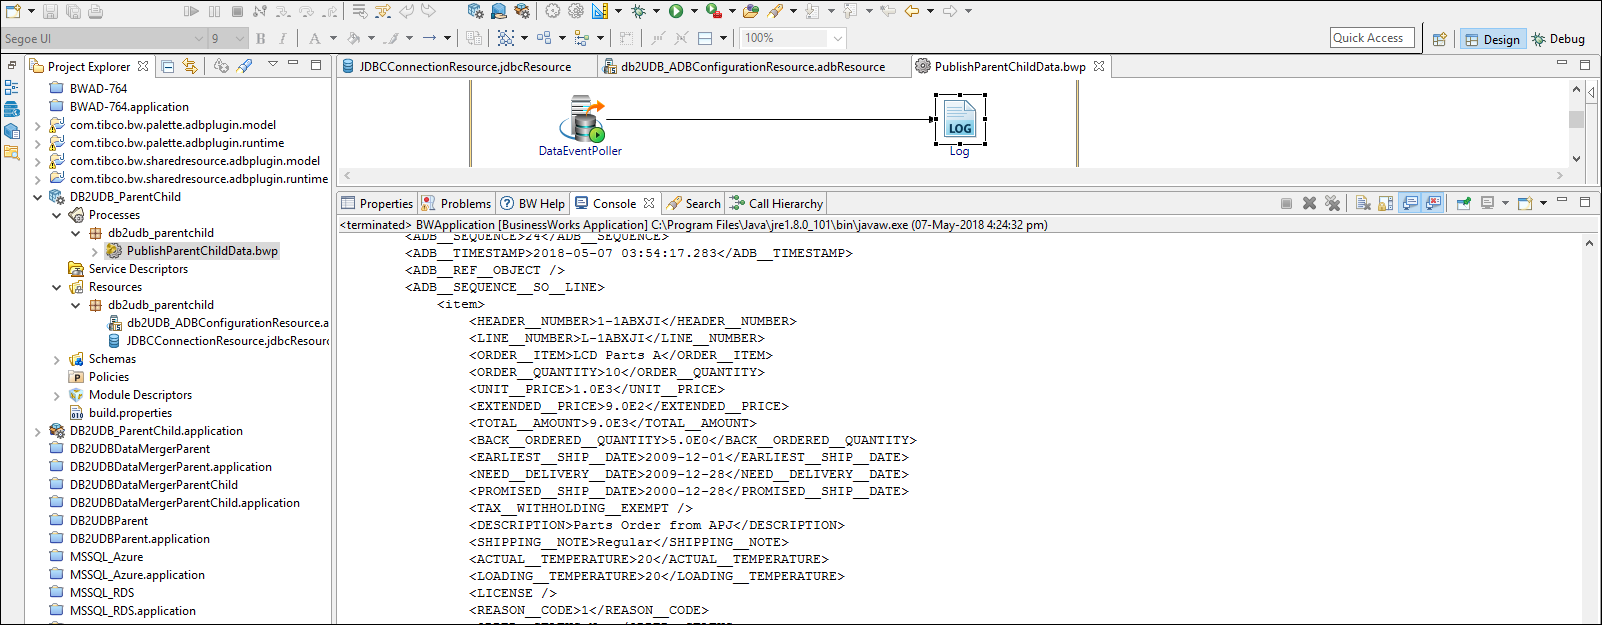Open the Run launch dropdown arrow
Image resolution: width=1602 pixels, height=625 pixels.
tap(693, 11)
